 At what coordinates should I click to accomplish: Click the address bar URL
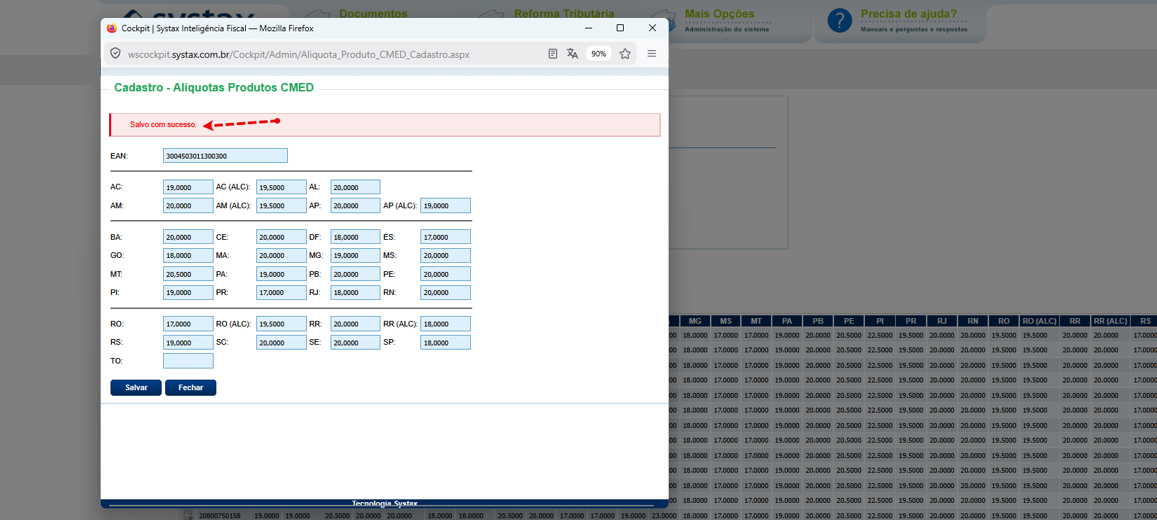[x=298, y=54]
